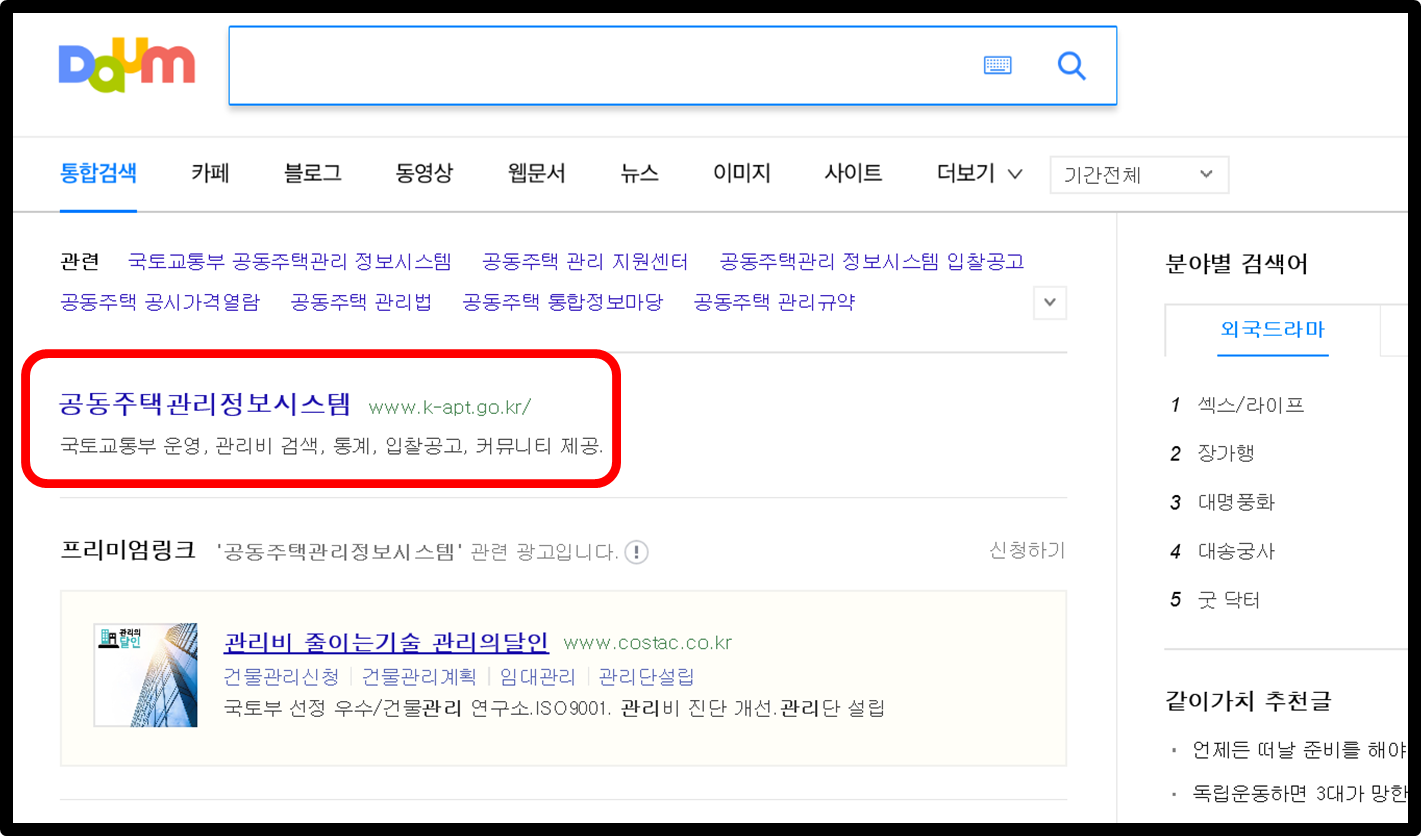Open the virtual keyboard icon in search box
The width and height of the screenshot is (1421, 836).
(997, 66)
